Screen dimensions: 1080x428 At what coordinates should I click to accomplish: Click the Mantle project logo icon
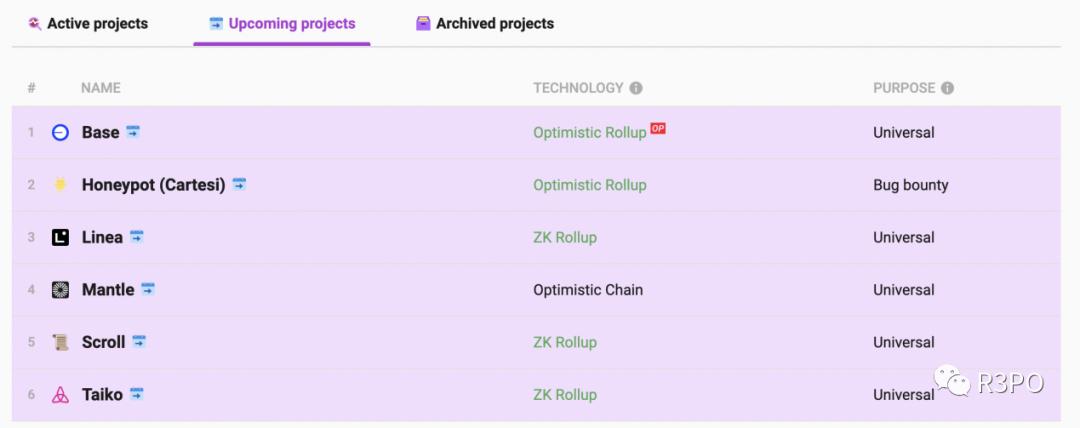pyautogui.click(x=60, y=290)
